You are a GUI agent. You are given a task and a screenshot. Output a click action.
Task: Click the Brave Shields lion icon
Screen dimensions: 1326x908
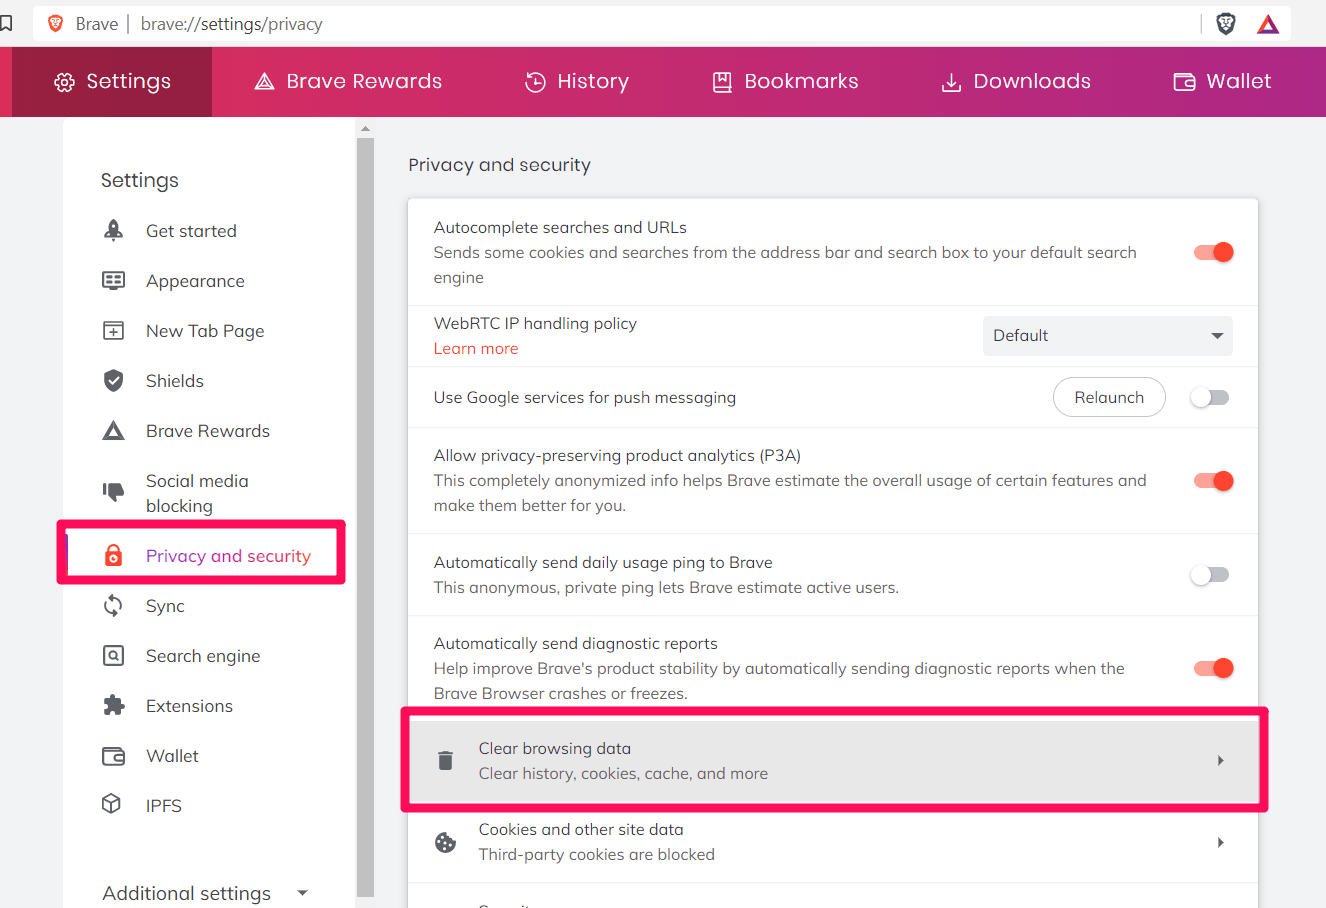pyautogui.click(x=1225, y=24)
